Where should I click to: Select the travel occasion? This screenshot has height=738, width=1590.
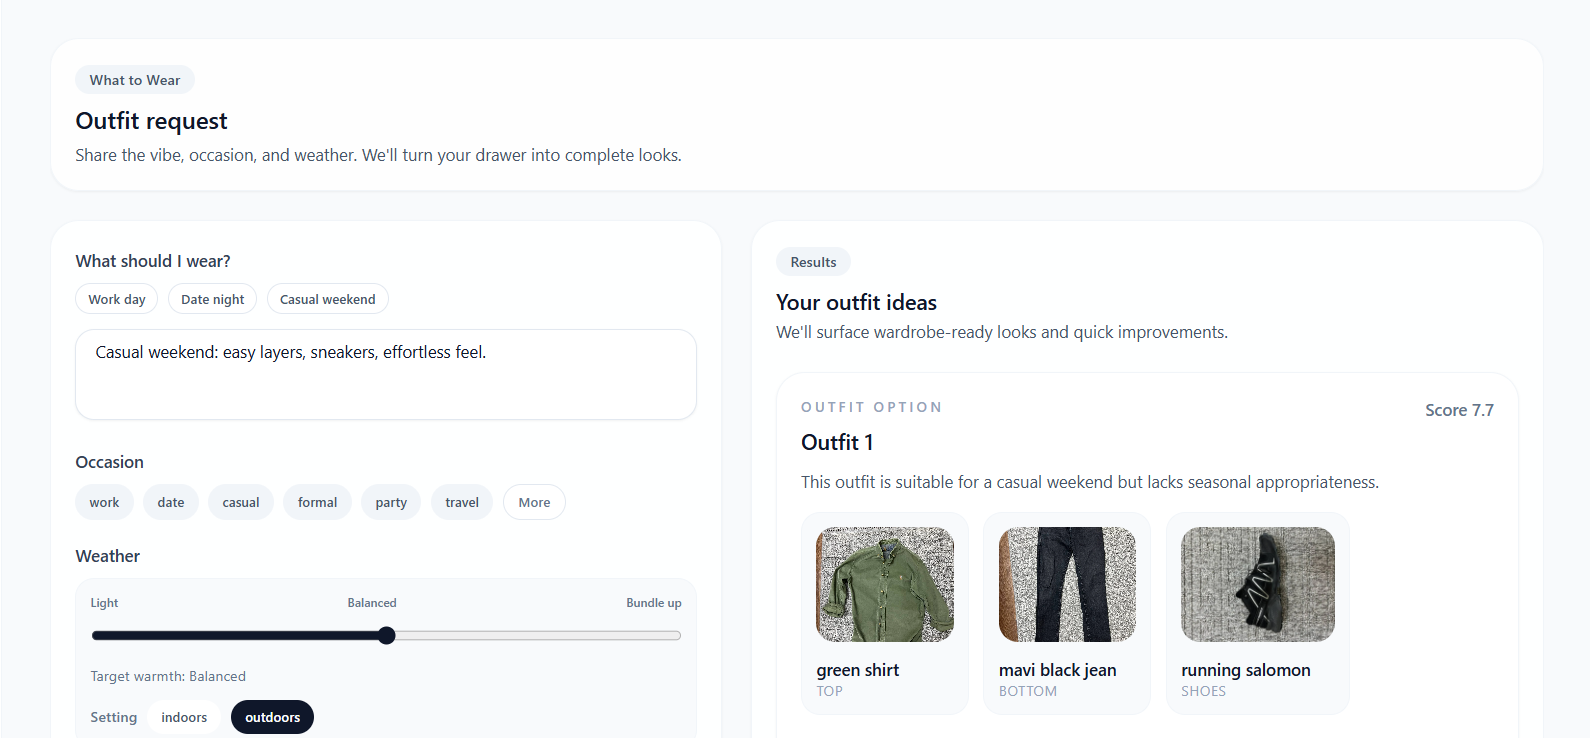[461, 502]
